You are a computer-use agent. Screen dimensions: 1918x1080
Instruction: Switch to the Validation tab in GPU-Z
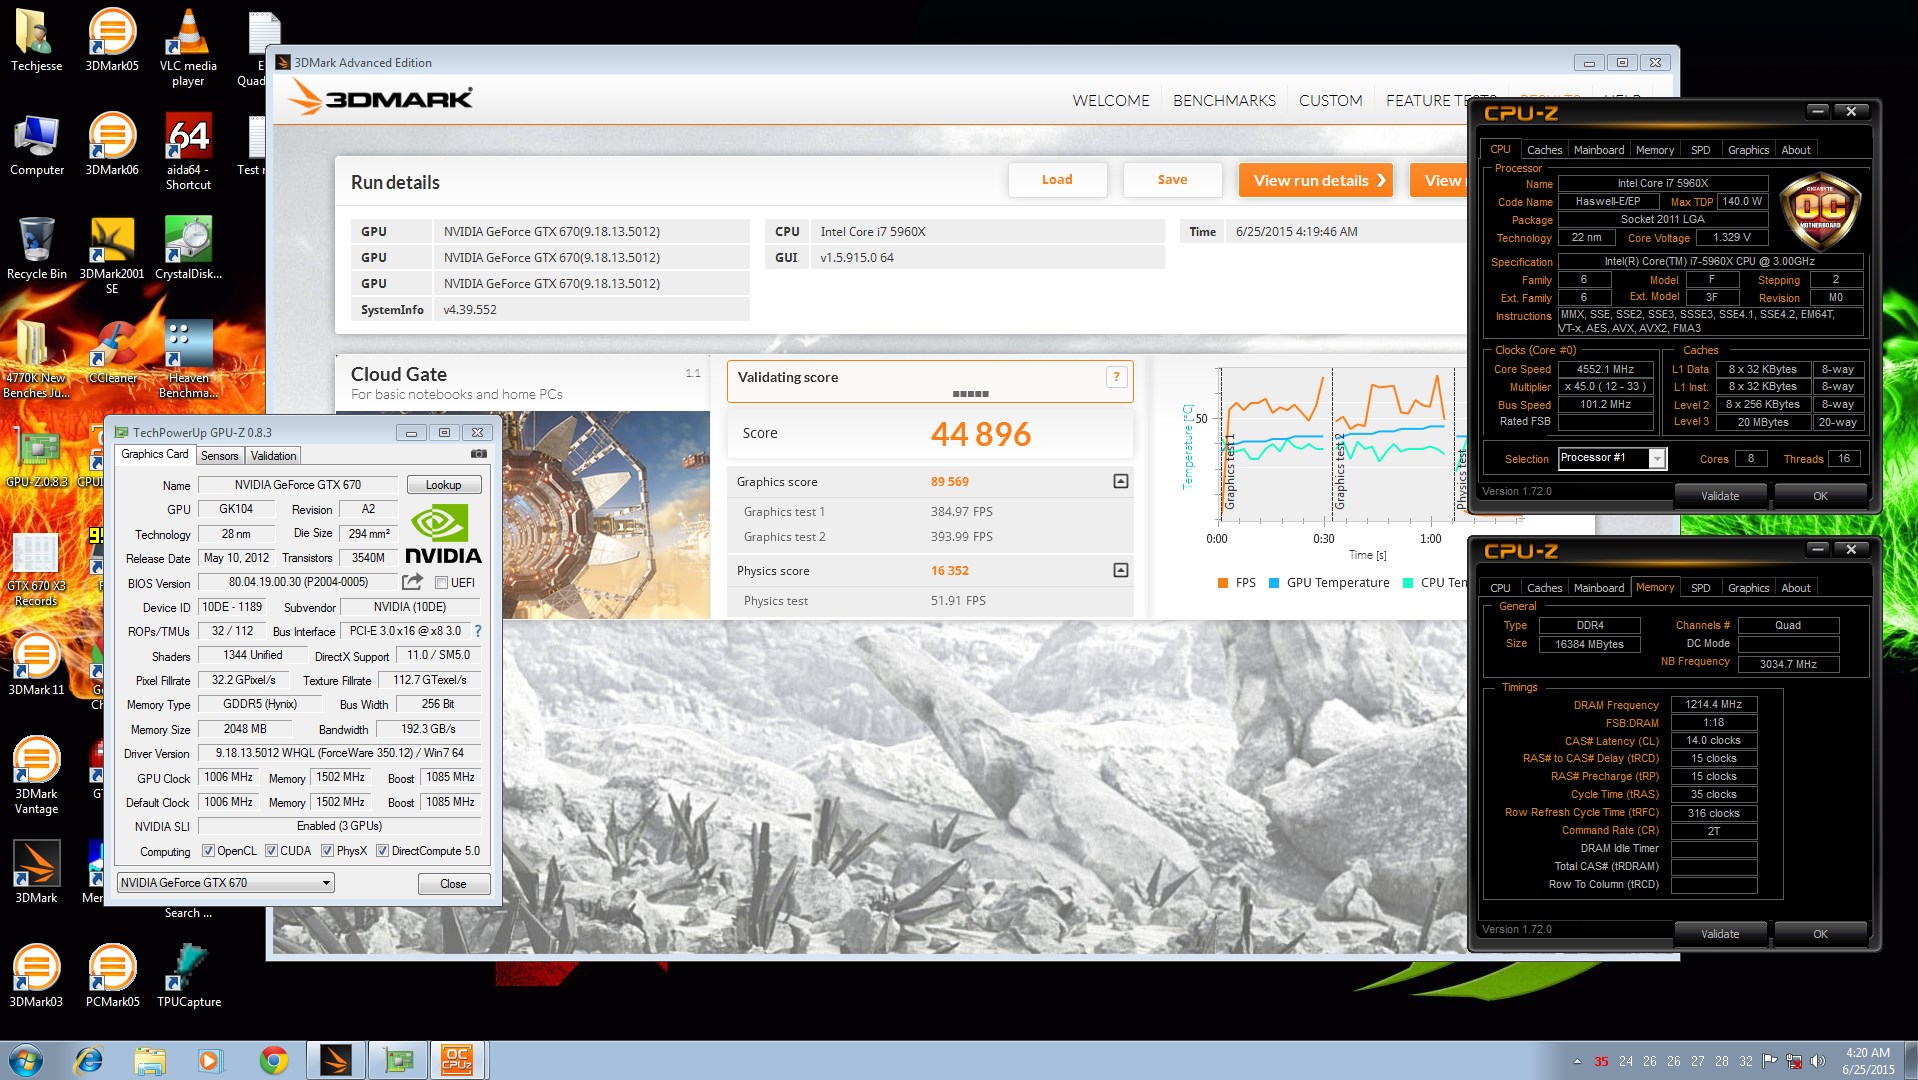coord(273,456)
